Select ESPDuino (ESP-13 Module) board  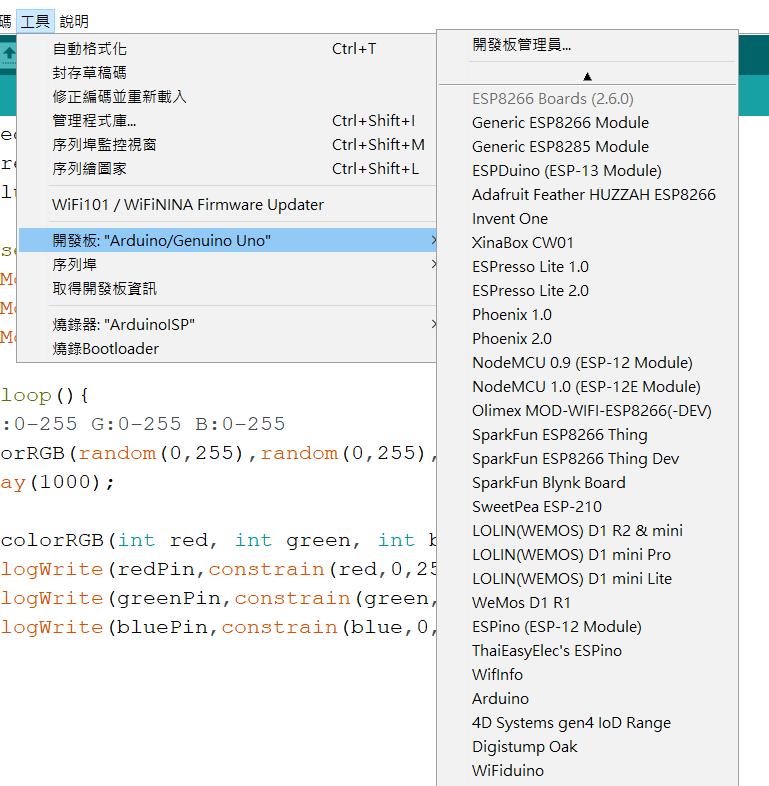point(587,171)
